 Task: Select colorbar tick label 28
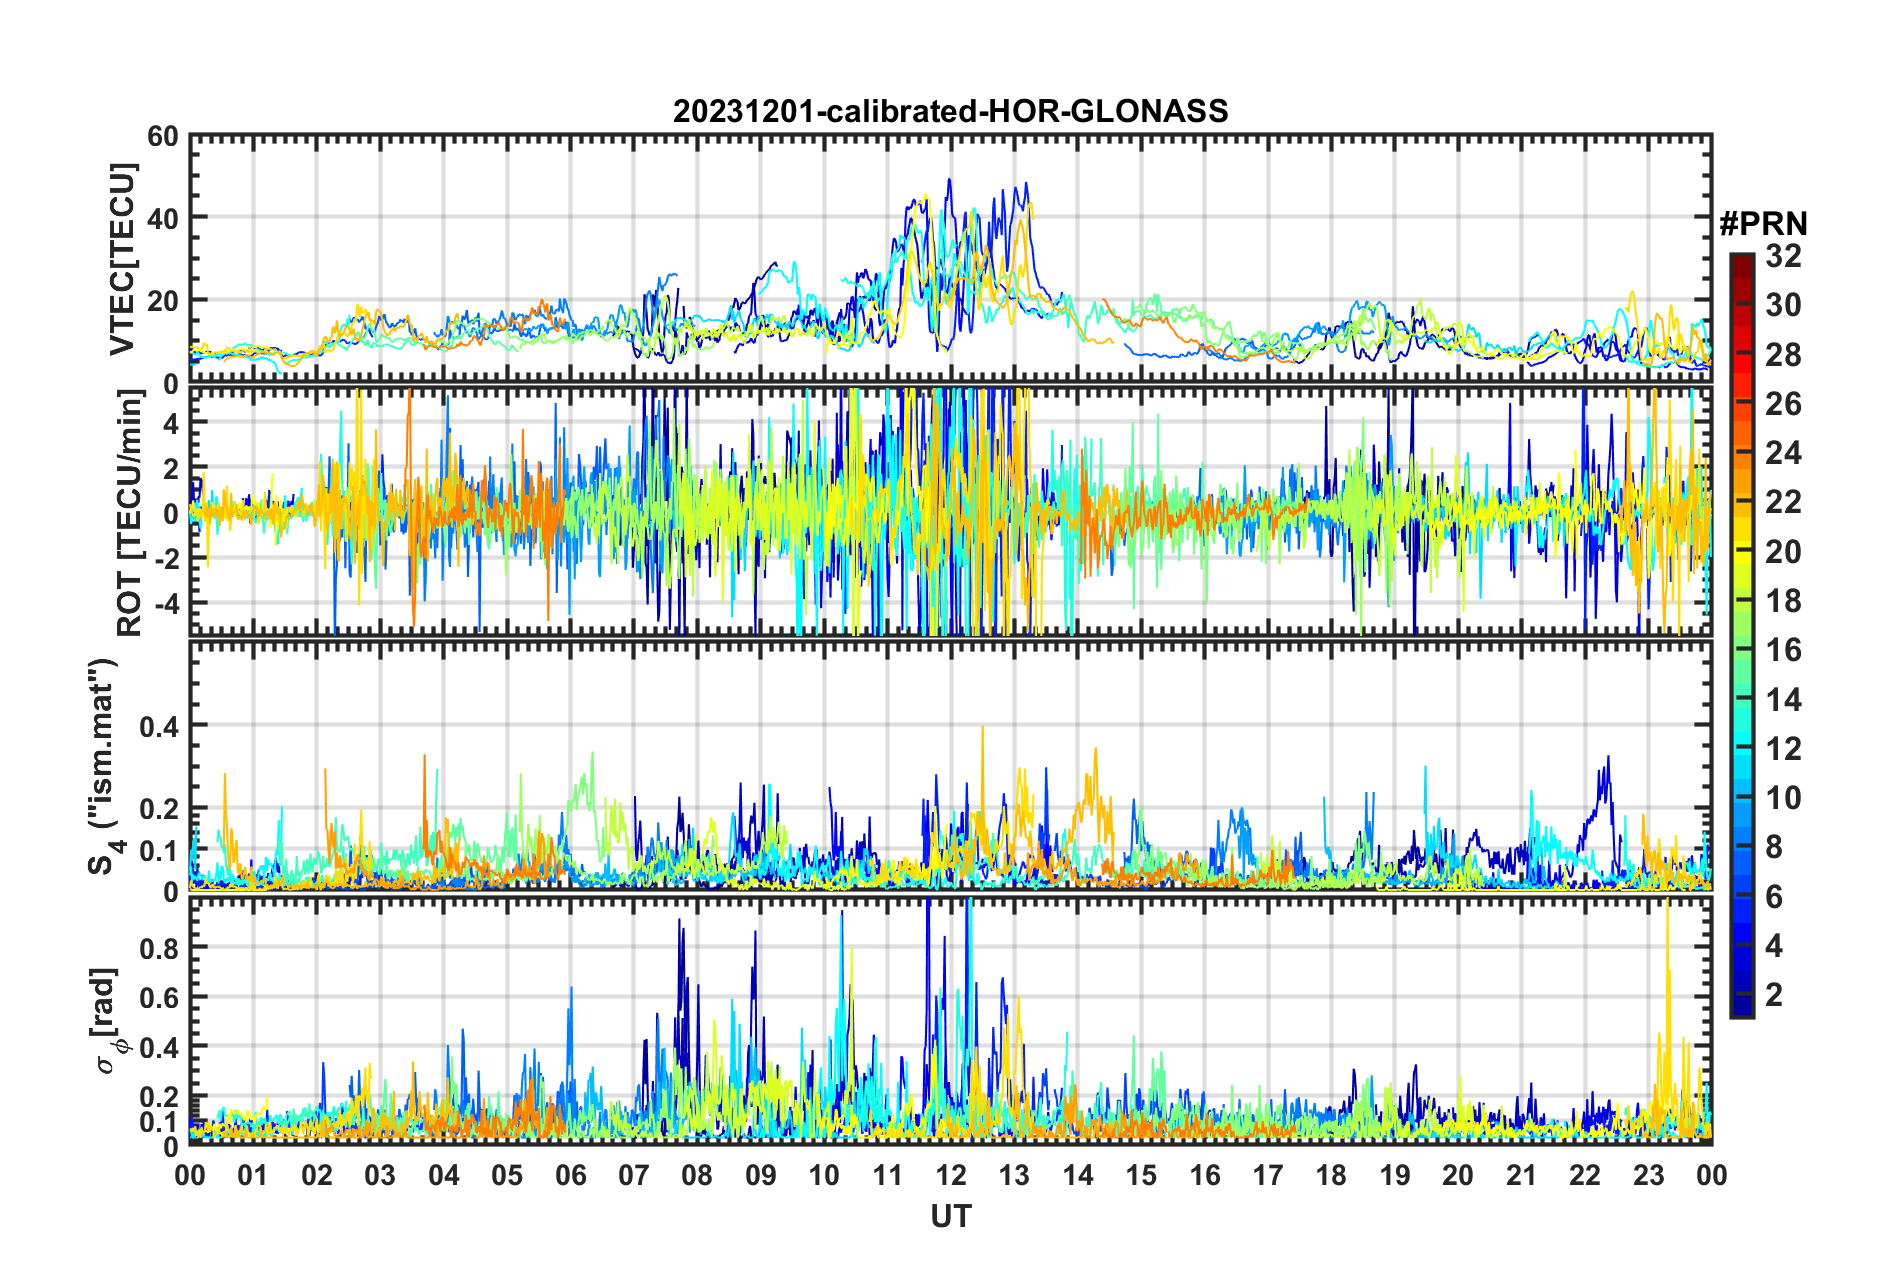(x=1783, y=355)
